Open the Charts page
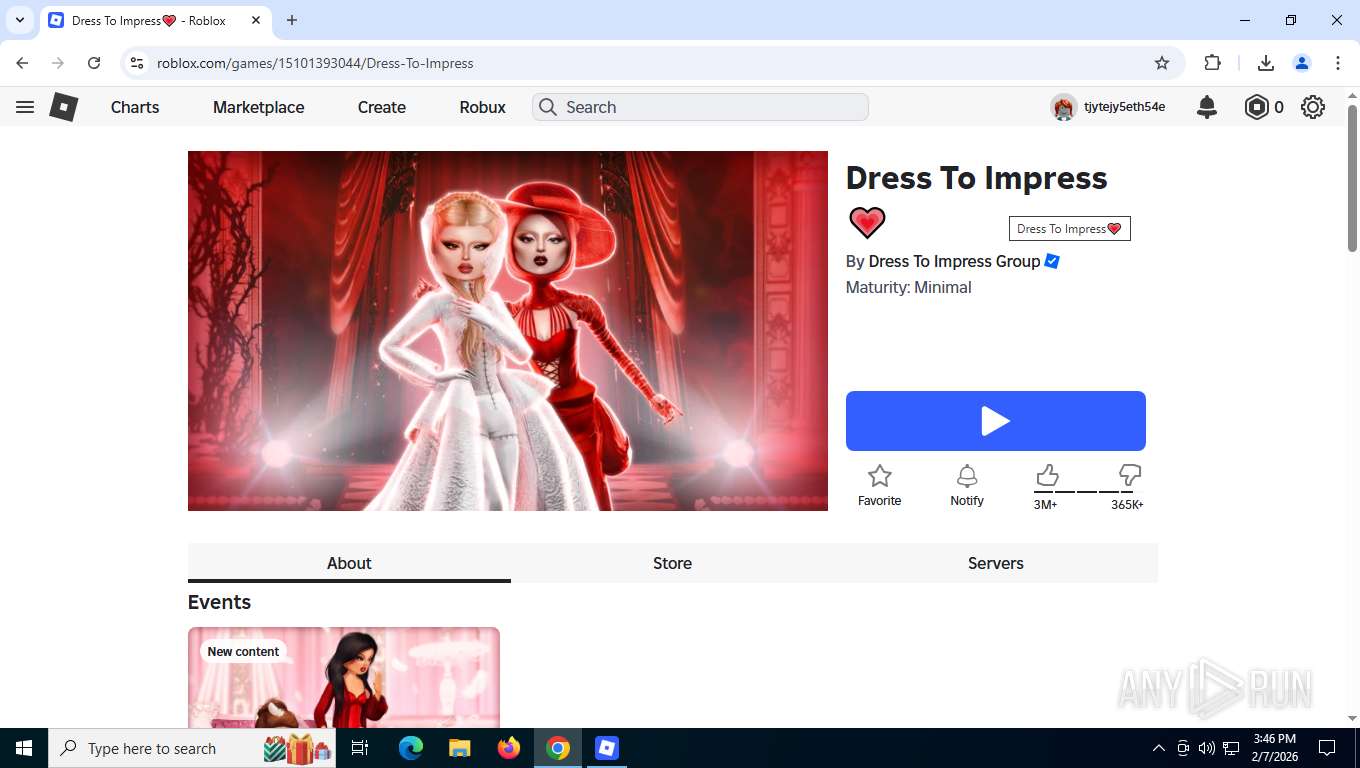Screen dimensions: 1360x768 pyautogui.click(x=135, y=107)
